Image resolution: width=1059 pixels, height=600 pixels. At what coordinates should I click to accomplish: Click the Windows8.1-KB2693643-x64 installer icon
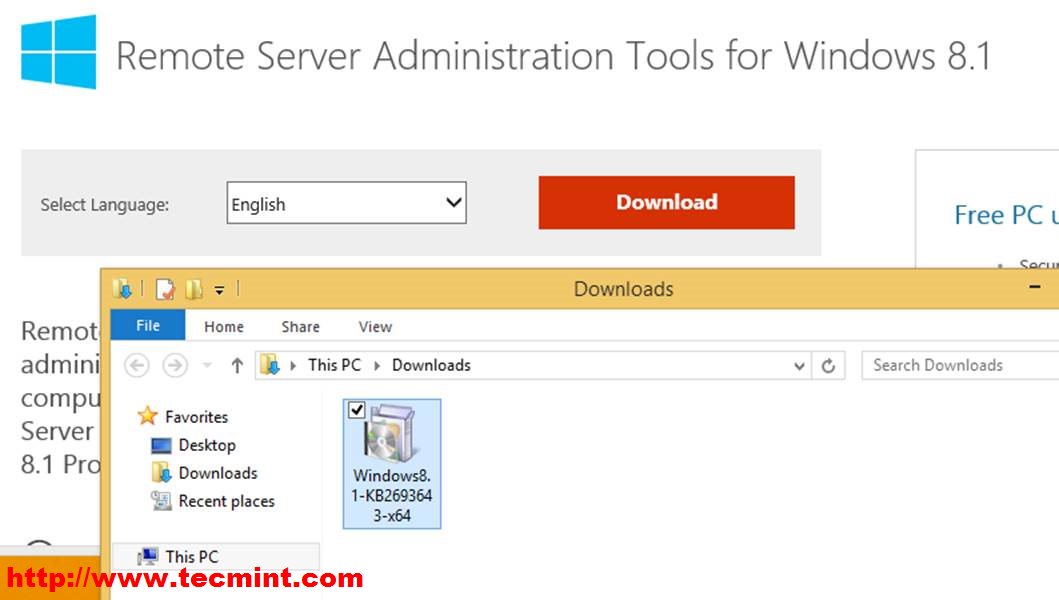pos(390,433)
